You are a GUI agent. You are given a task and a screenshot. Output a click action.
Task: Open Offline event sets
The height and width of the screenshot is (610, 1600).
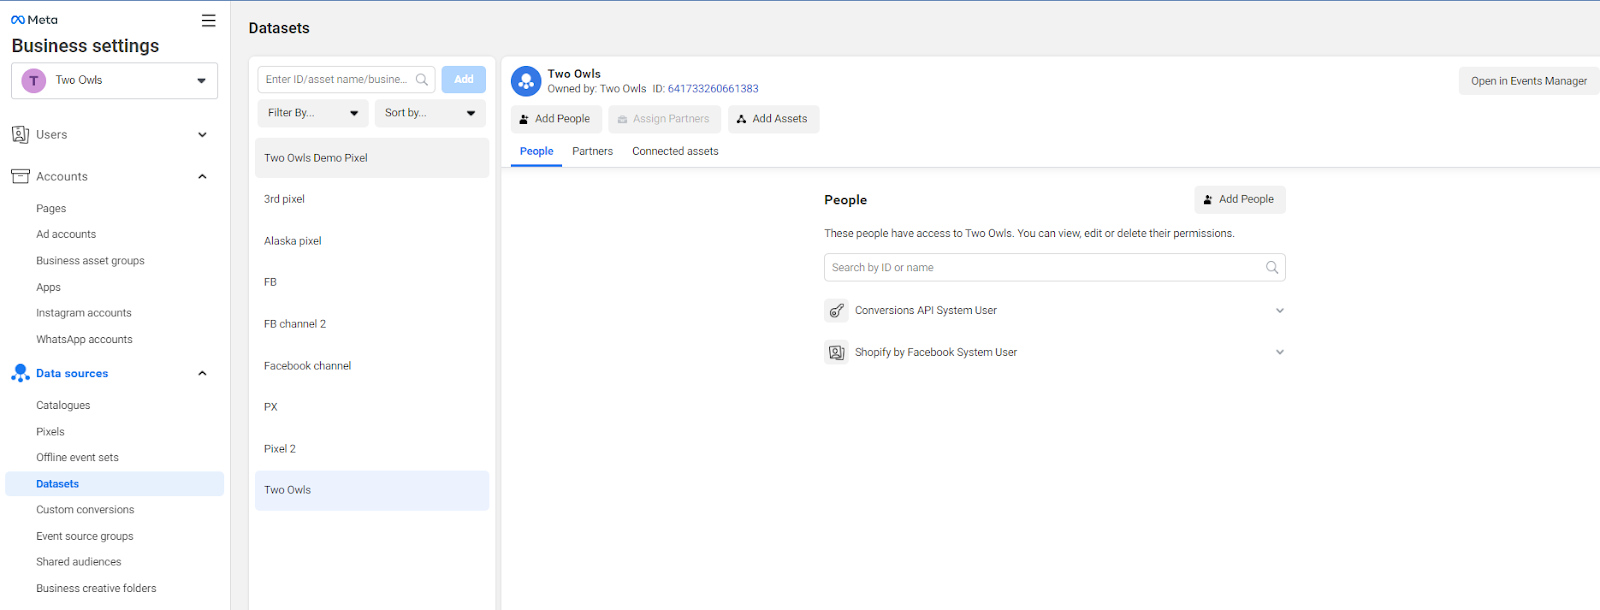[77, 458]
